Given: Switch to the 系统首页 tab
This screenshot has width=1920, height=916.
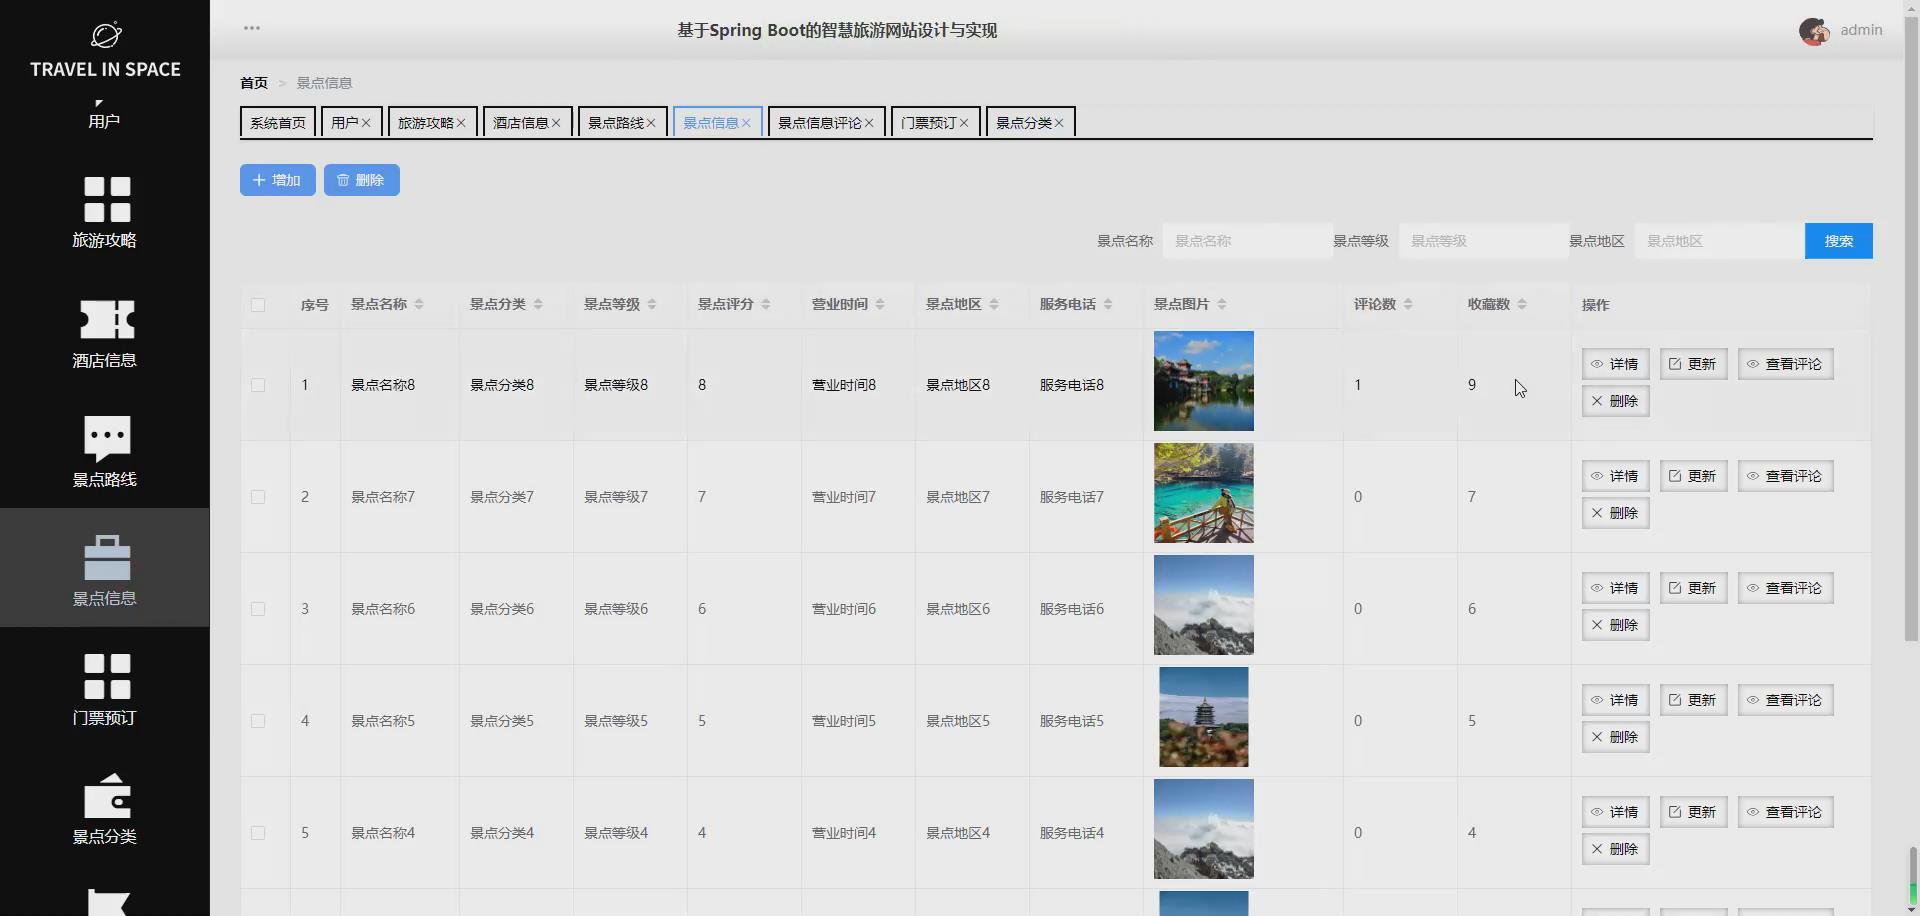Looking at the screenshot, I should (278, 122).
